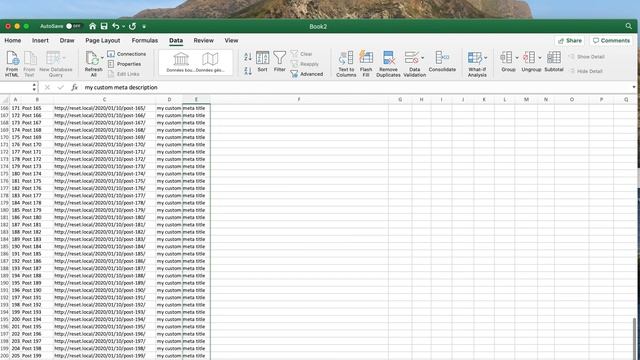Image resolution: width=640 pixels, height=360 pixels.
Task: Open Connections
Action: click(x=127, y=54)
